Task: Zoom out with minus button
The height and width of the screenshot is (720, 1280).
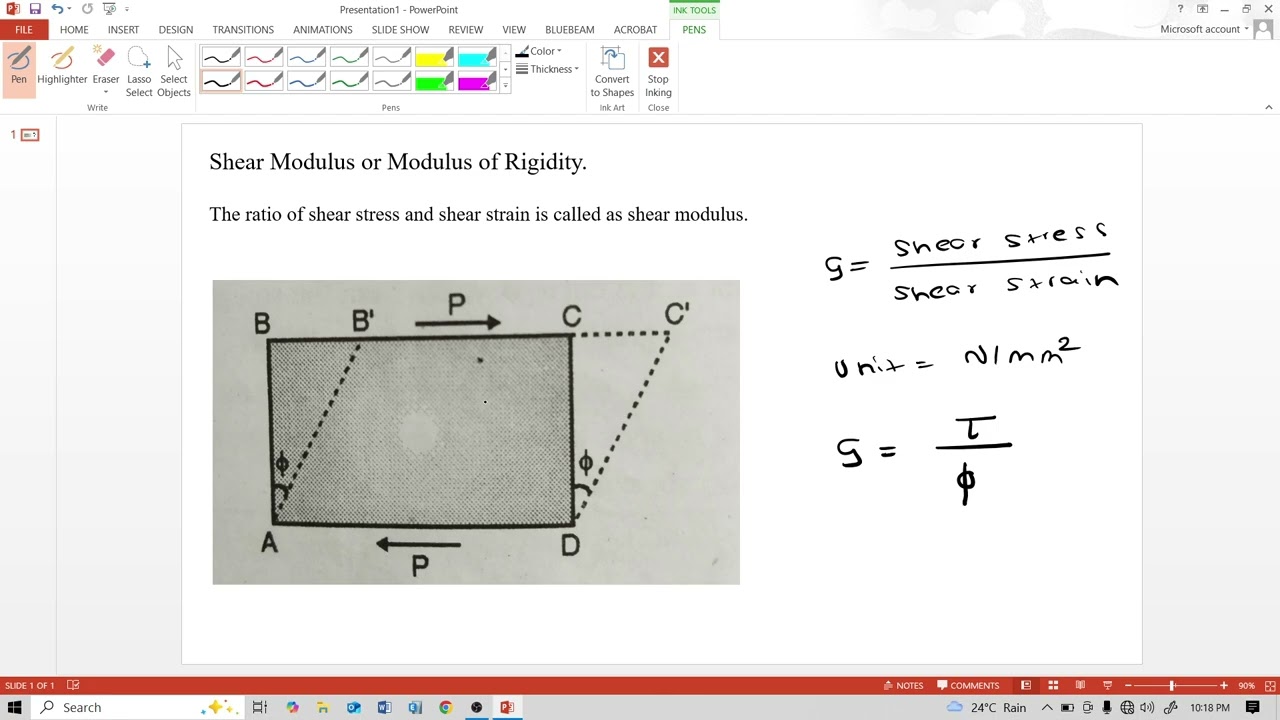Action: [x=1128, y=685]
